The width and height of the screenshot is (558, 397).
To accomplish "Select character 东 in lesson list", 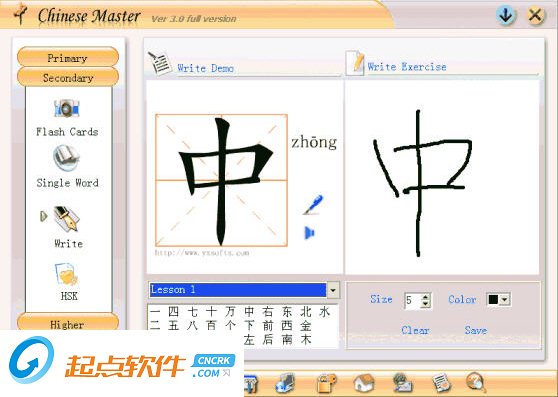I will (286, 312).
